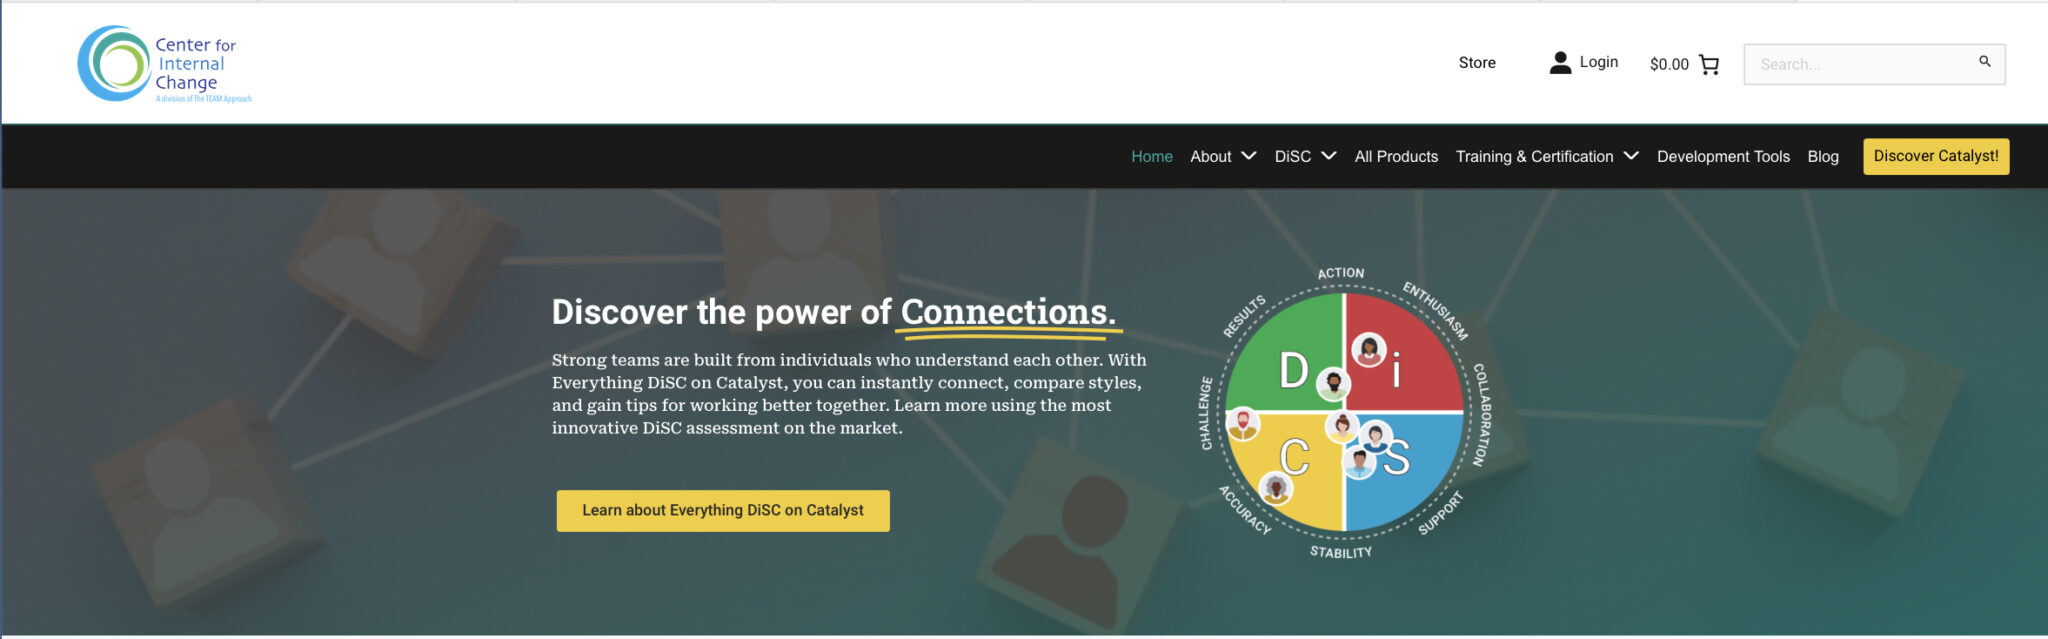The height and width of the screenshot is (639, 2048).
Task: Click the ENTHUSIASM label on the DiSC circle
Action: 1435,310
